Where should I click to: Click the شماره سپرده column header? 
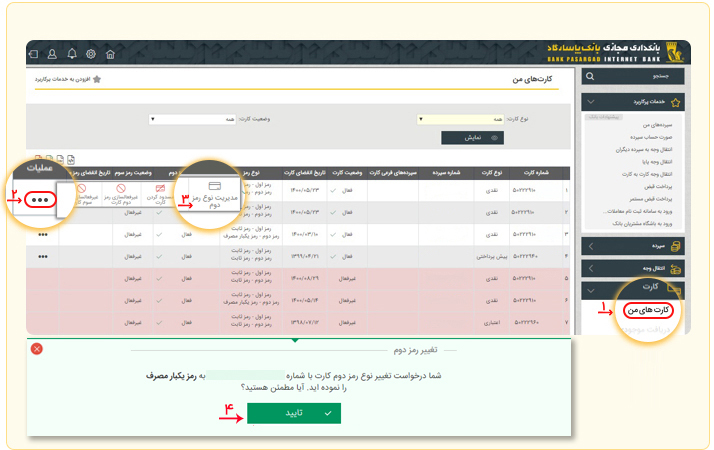pyautogui.click(x=446, y=173)
